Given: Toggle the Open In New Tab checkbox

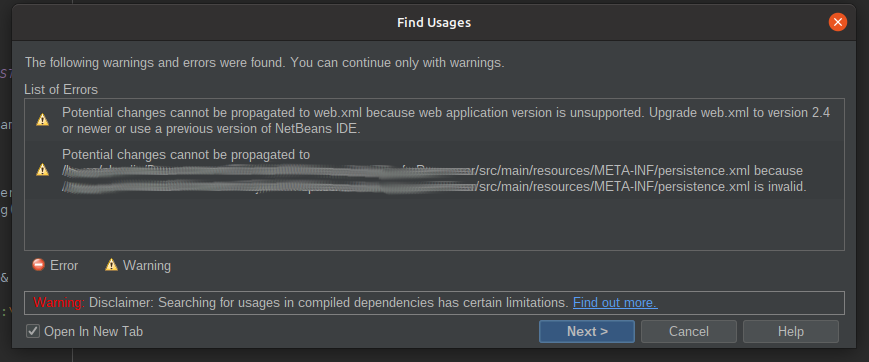Looking at the screenshot, I should point(33,332).
